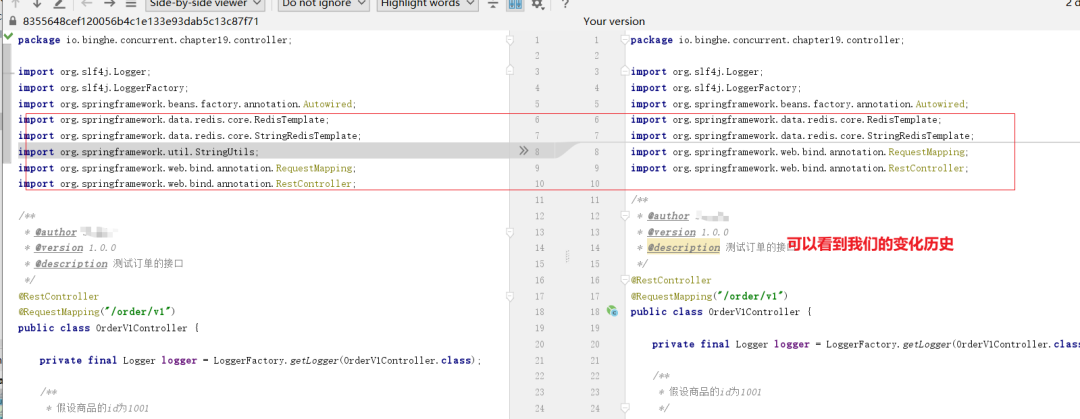Click the class gutter icon on line 18

(611, 311)
